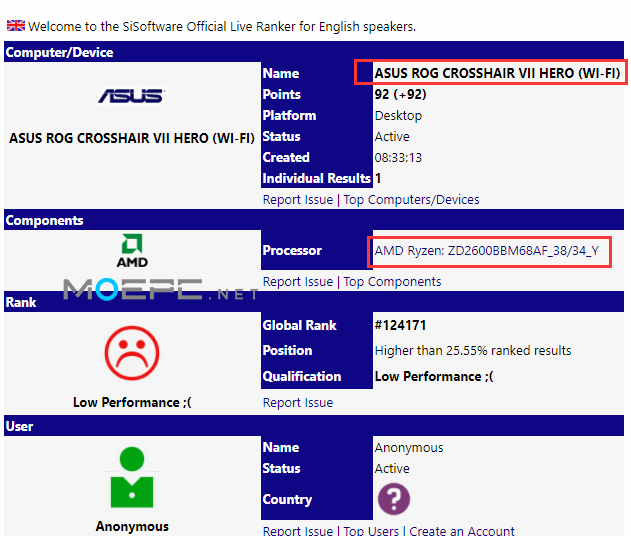Click Higher than 25.55% ranked results text

pyautogui.click(x=473, y=350)
